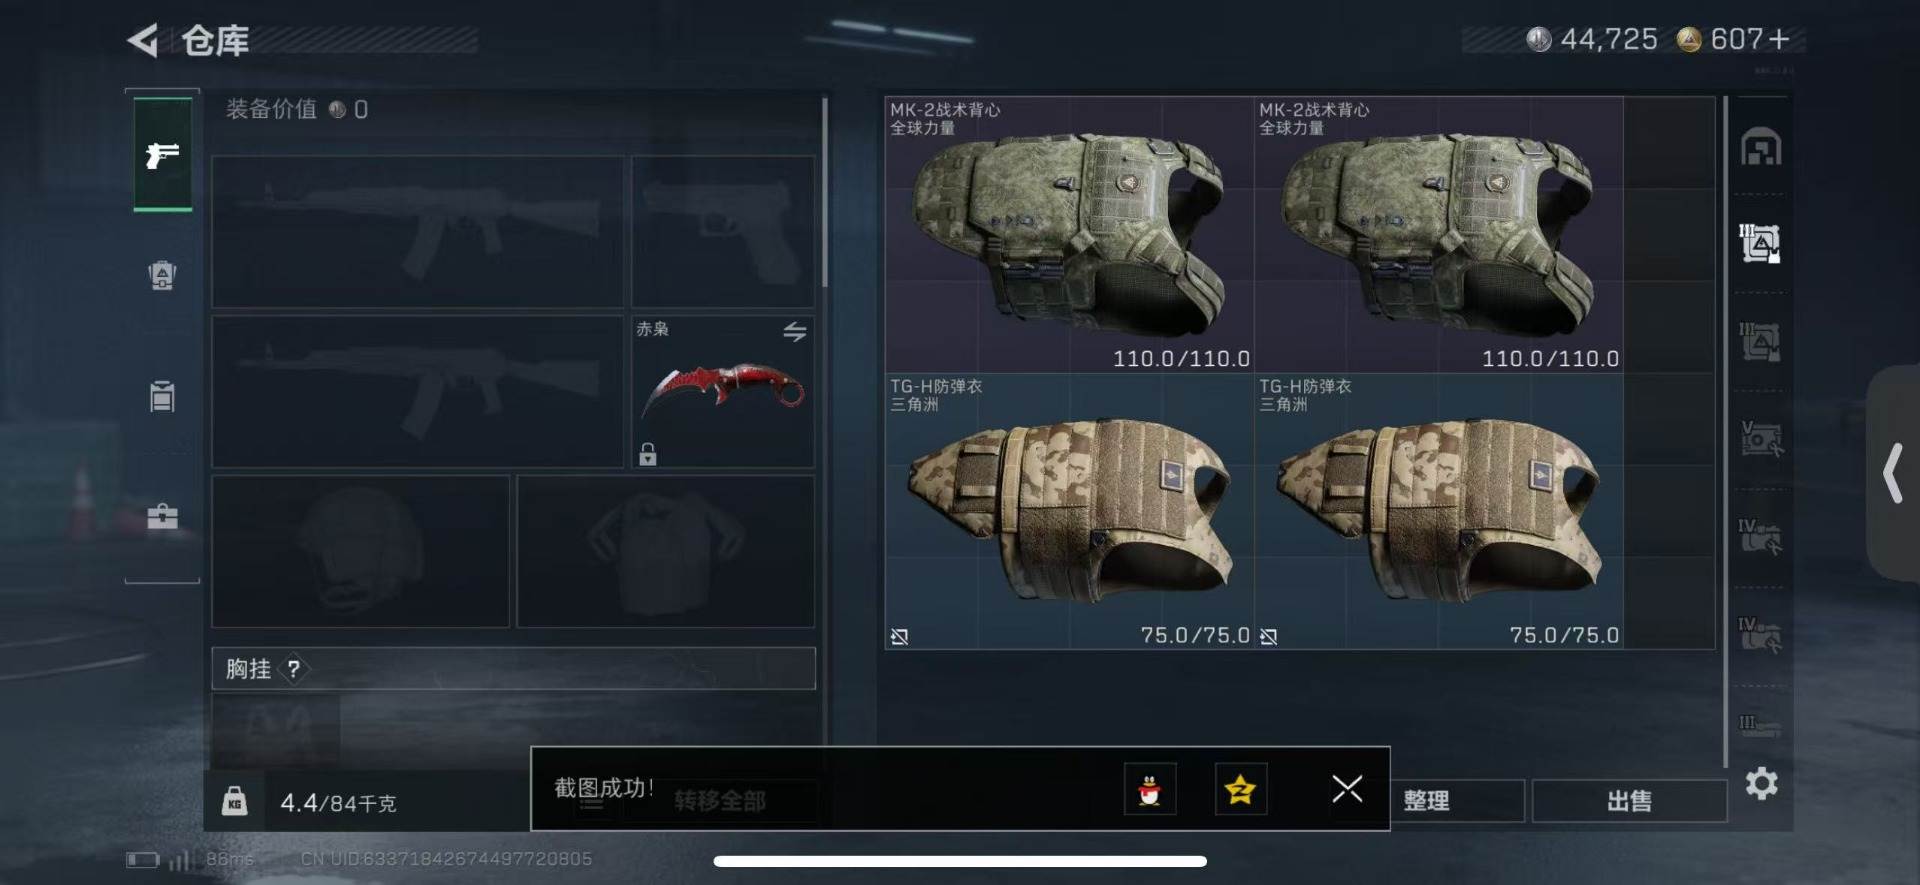This screenshot has height=885, width=1920.
Task: Expand the side panel chevron at right edge
Action: tap(1893, 473)
